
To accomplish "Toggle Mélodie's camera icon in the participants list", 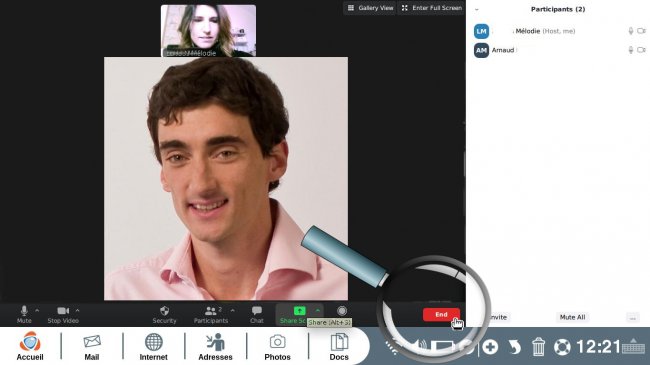I will tap(641, 31).
